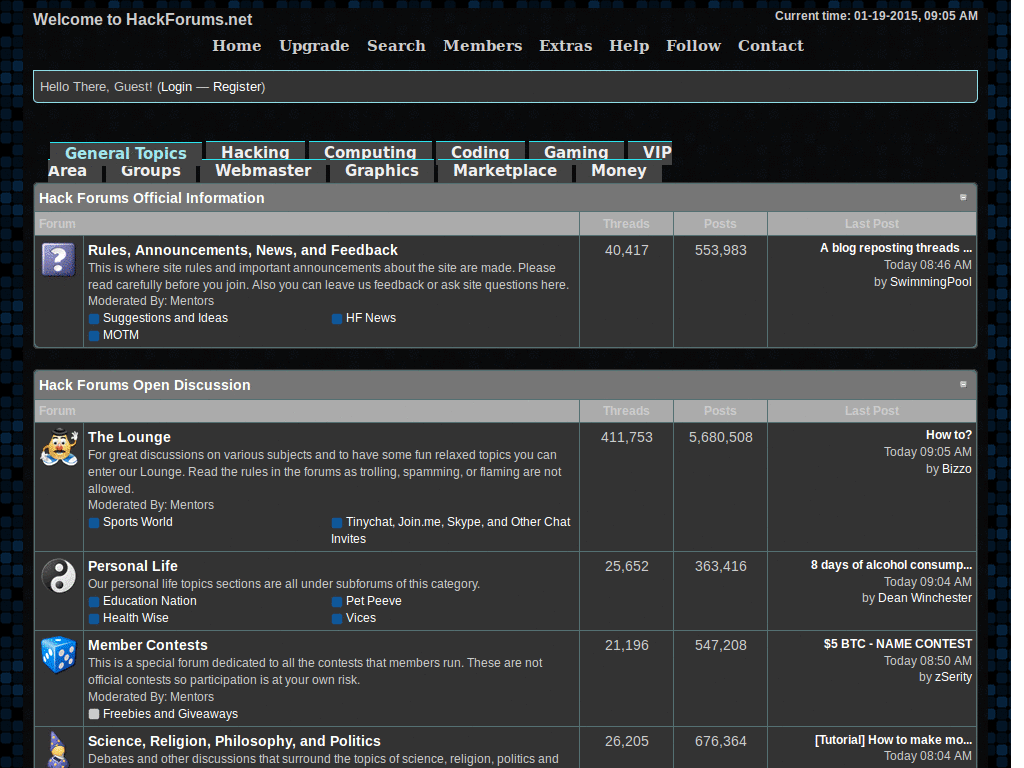Switch to the Hacking tab
The width and height of the screenshot is (1024, 768).
(255, 152)
